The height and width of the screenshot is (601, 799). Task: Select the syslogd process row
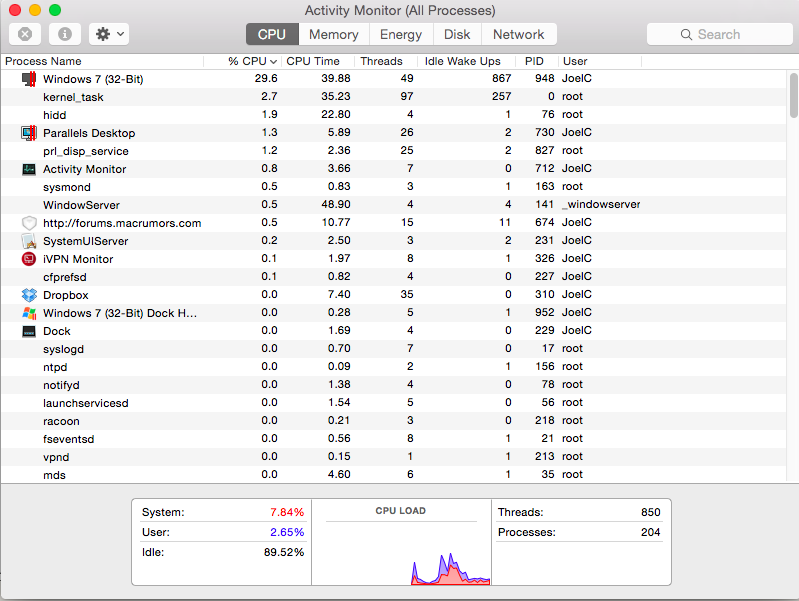point(394,349)
